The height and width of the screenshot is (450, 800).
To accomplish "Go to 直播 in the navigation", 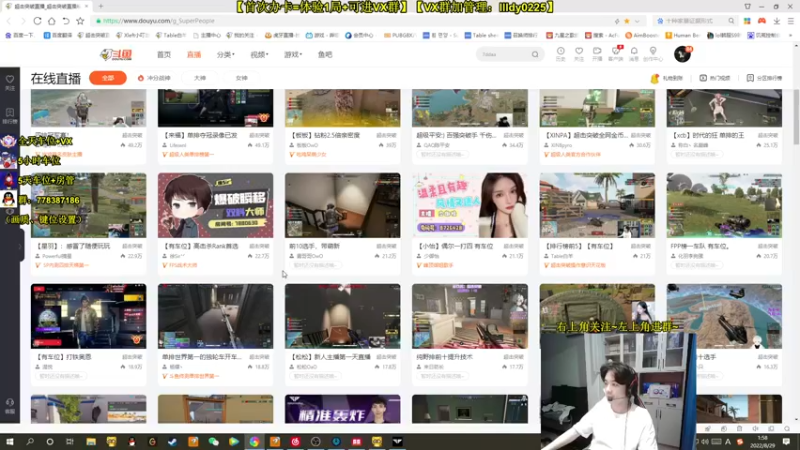I will (194, 55).
